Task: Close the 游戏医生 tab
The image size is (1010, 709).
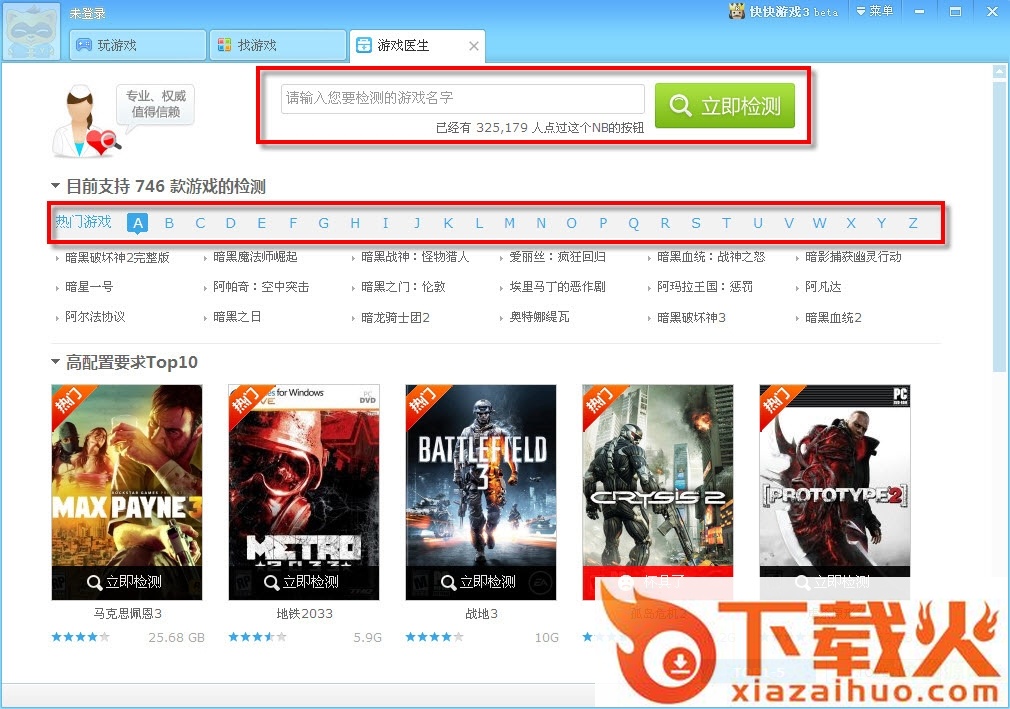Action: coord(473,46)
